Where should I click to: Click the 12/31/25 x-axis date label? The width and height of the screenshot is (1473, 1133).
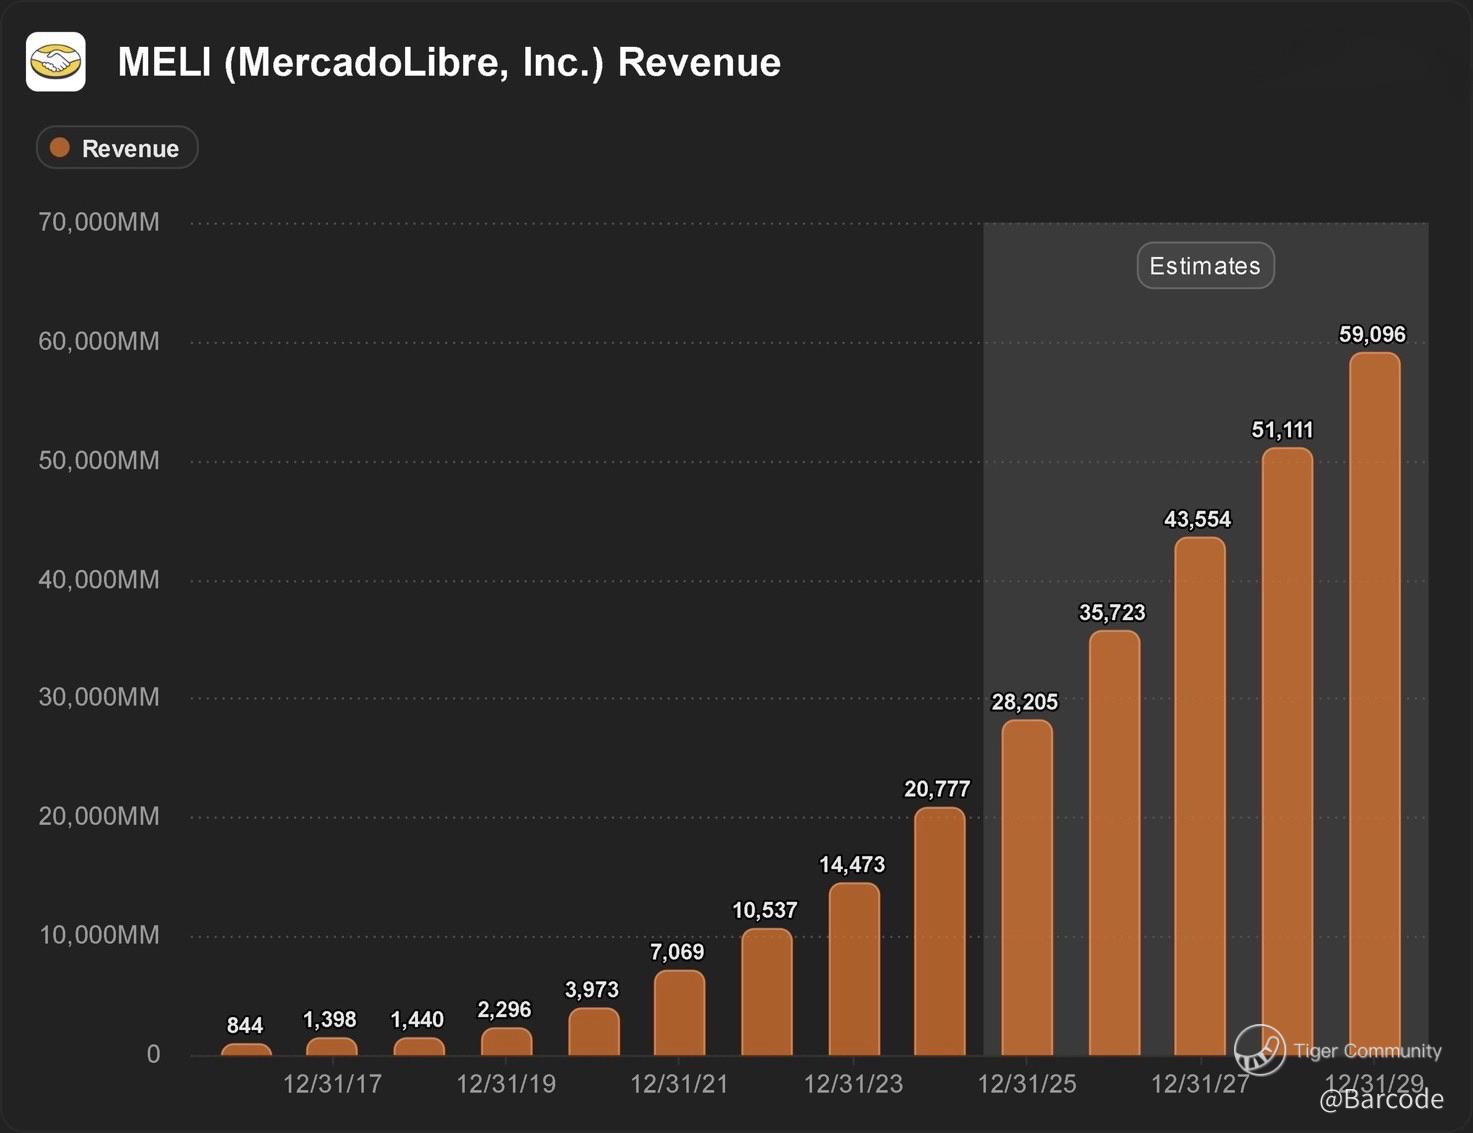pos(1027,1085)
